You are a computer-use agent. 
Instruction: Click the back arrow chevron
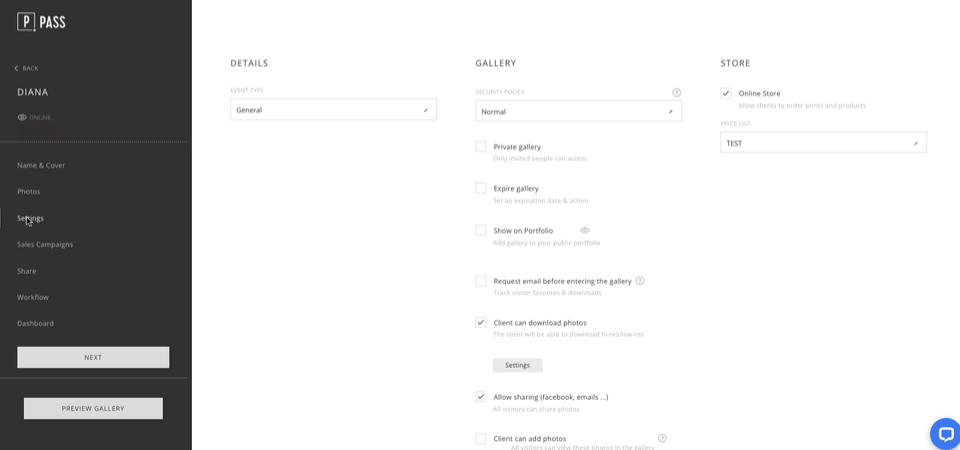[17, 69]
